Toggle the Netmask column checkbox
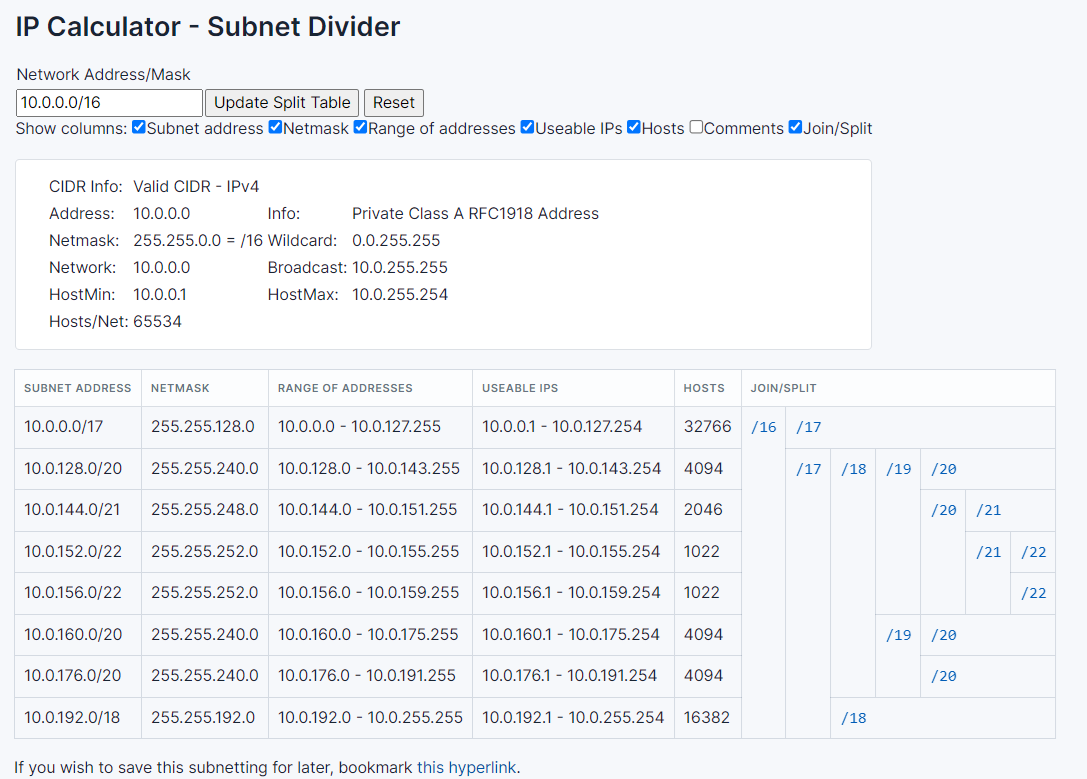This screenshot has height=779, width=1087. point(275,127)
